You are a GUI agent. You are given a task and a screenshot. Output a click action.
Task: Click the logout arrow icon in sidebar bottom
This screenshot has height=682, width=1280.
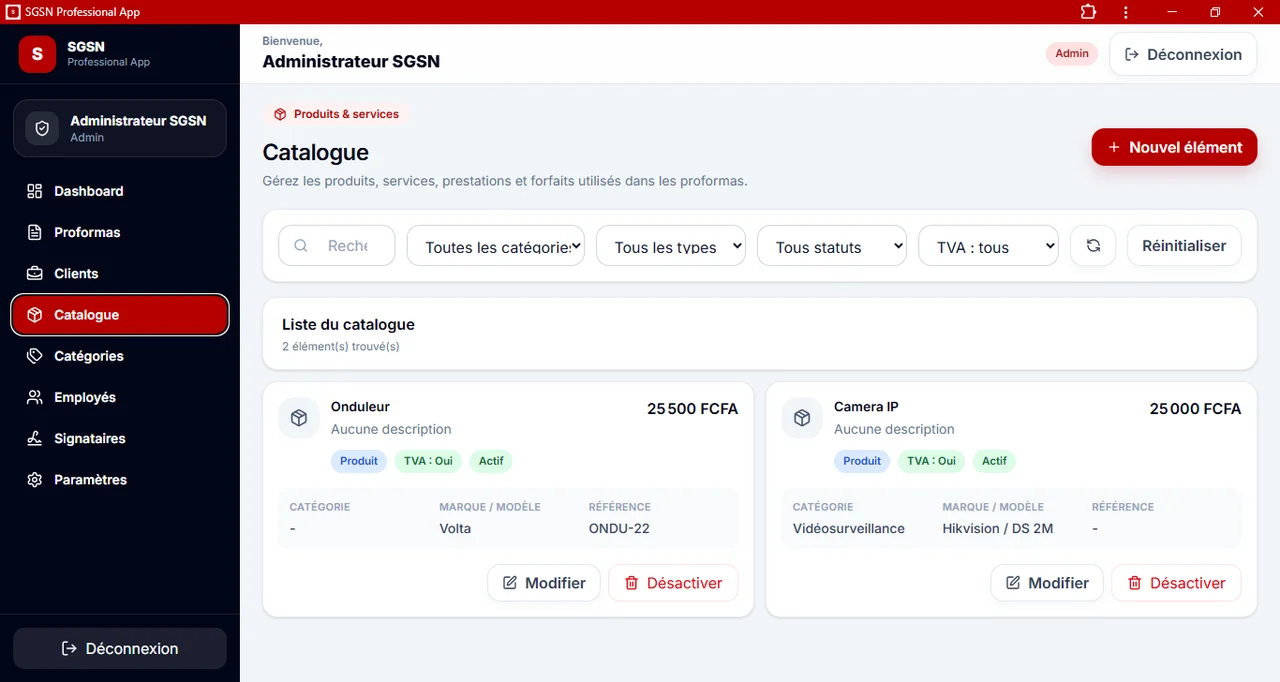69,649
